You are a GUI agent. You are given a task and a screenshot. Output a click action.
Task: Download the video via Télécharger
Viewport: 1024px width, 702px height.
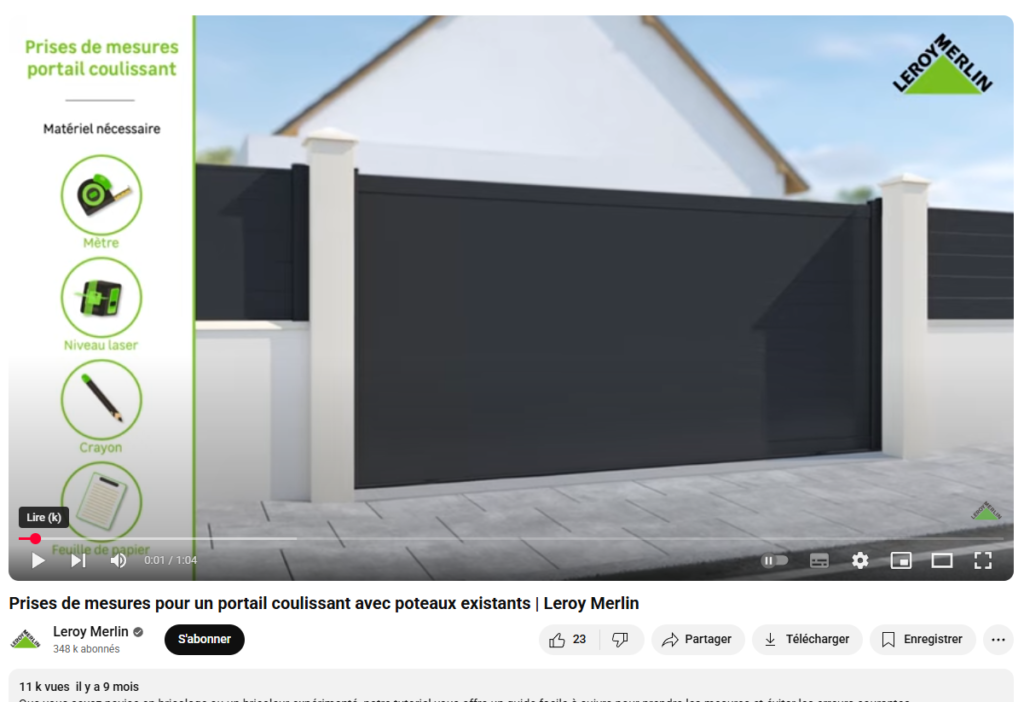(806, 640)
